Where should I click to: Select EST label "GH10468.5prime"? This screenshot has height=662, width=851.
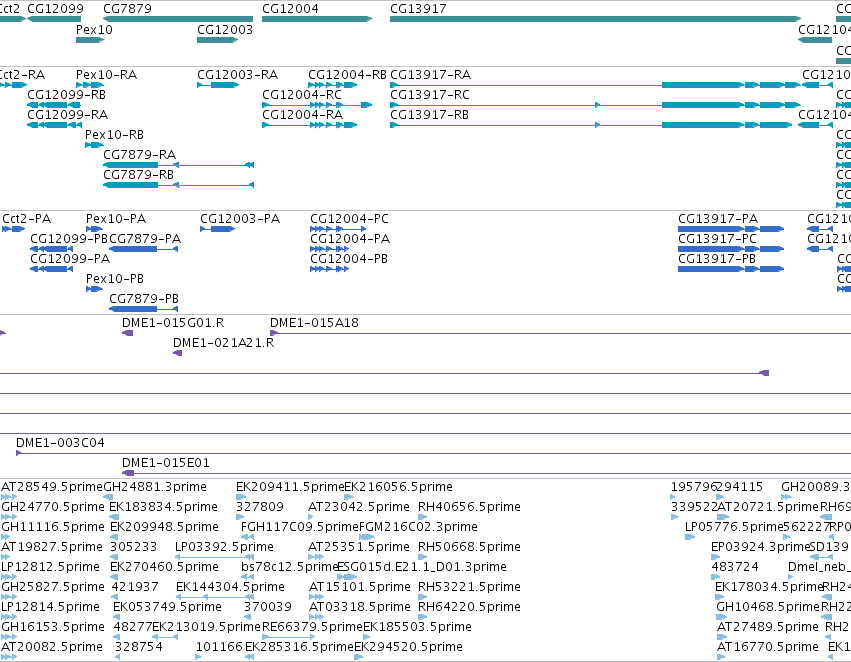coord(768,607)
